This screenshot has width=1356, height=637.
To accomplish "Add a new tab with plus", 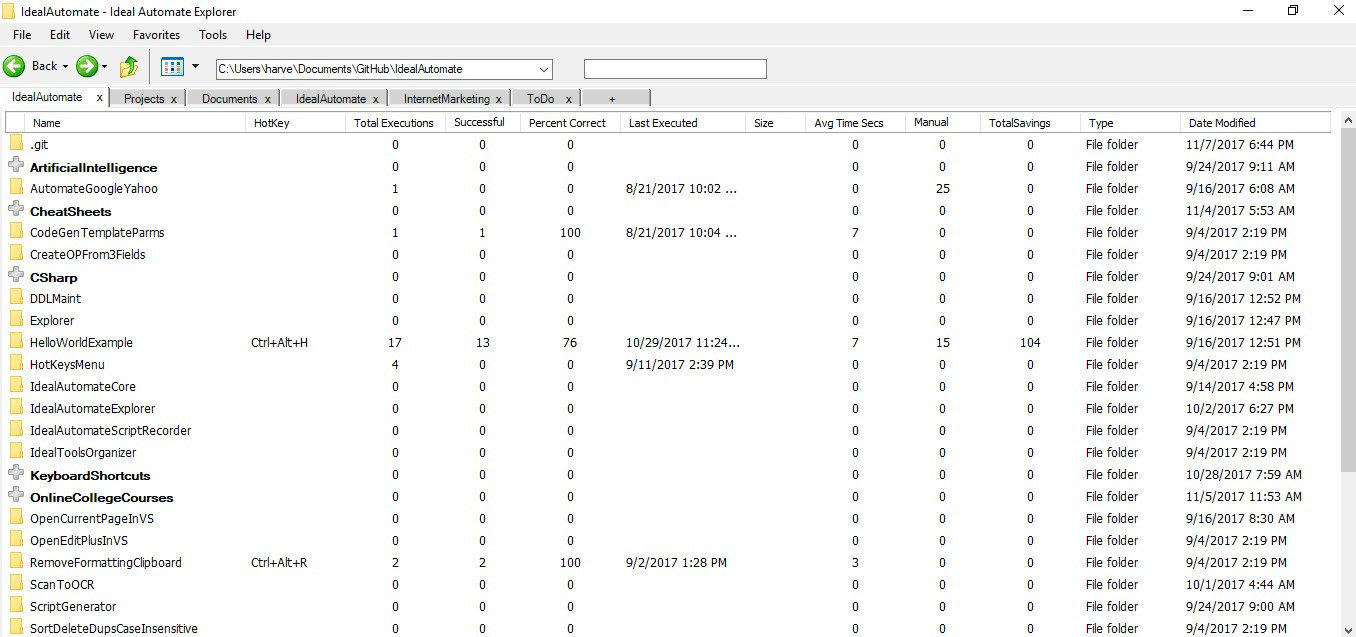I will pos(612,99).
